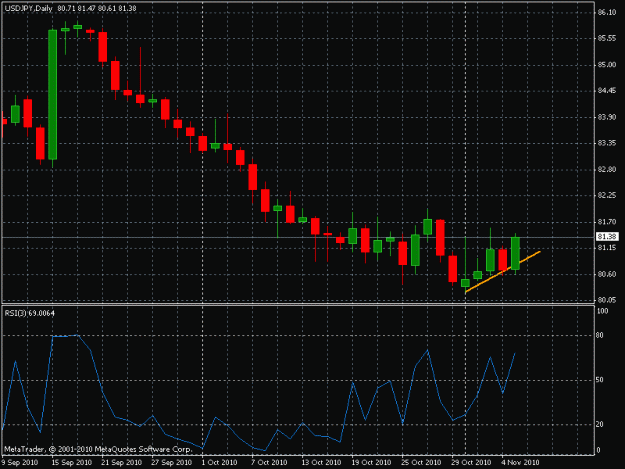Click the 21 Sep 2010 date label
The width and height of the screenshot is (625, 469).
coord(122,462)
